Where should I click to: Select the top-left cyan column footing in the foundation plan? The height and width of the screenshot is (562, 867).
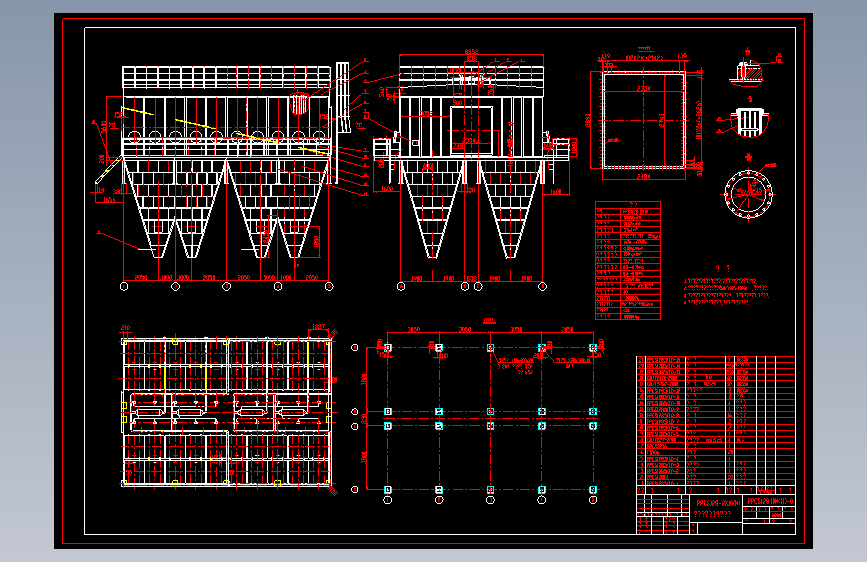tap(388, 348)
